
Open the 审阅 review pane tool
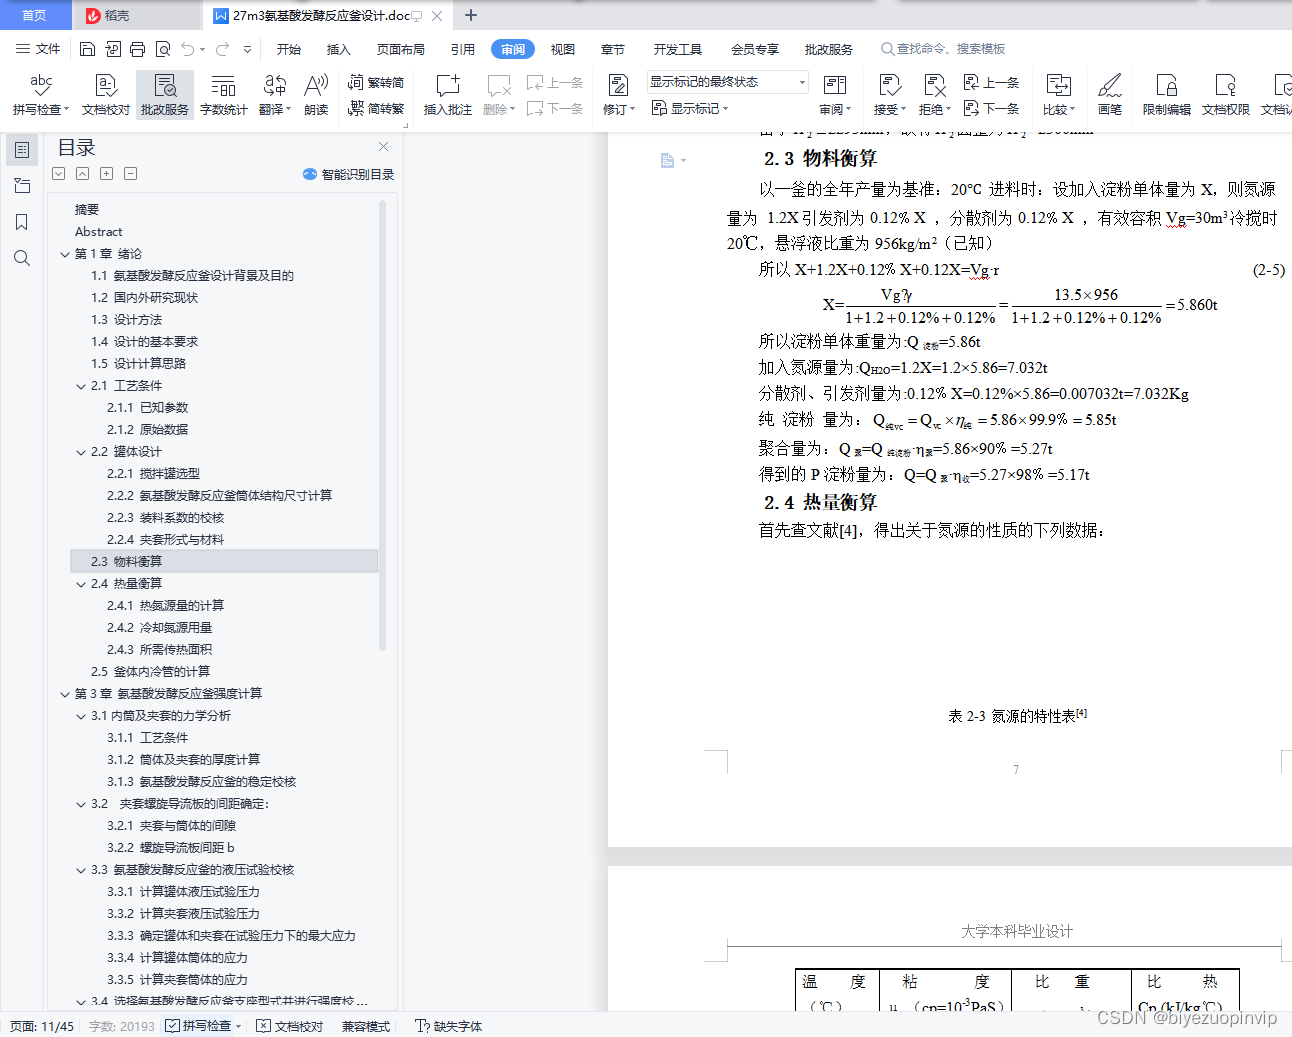pos(834,95)
